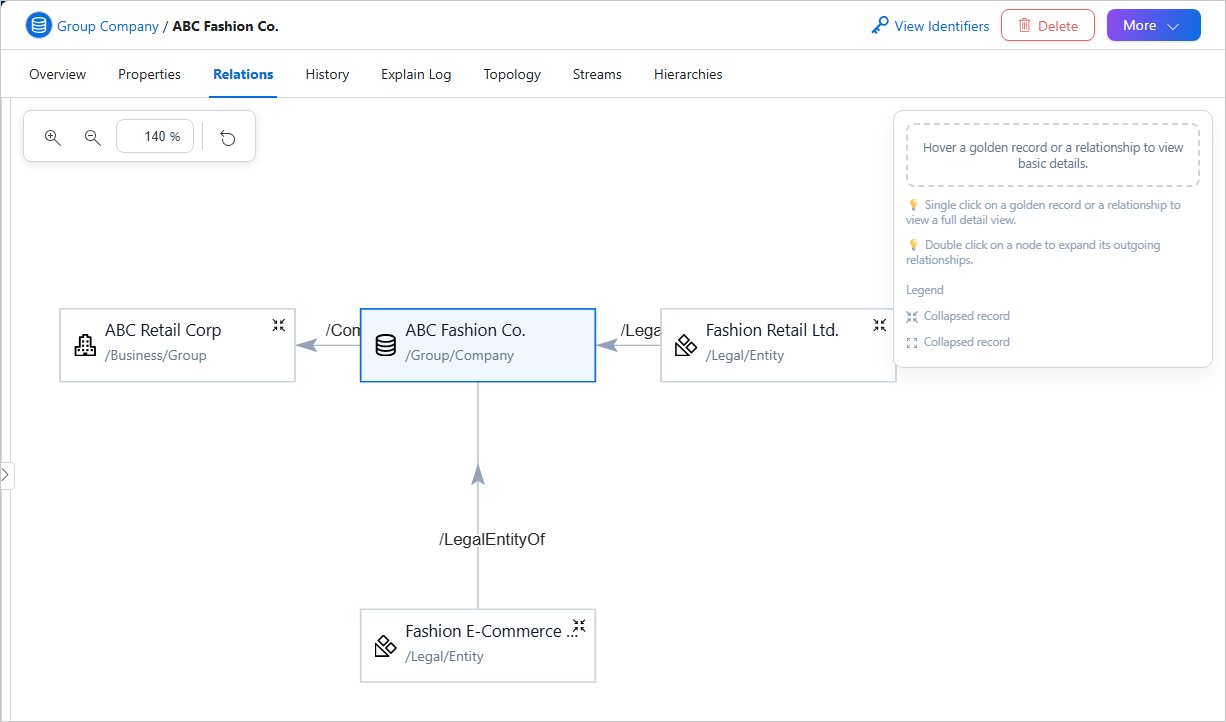Click the Group Company database icon in the breadcrumb

tap(39, 26)
